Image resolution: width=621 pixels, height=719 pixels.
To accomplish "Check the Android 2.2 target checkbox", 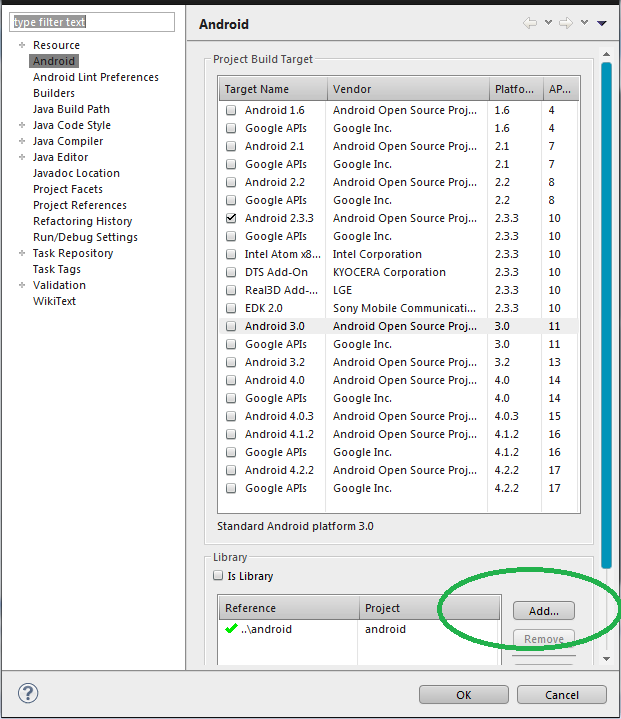I will point(231,182).
